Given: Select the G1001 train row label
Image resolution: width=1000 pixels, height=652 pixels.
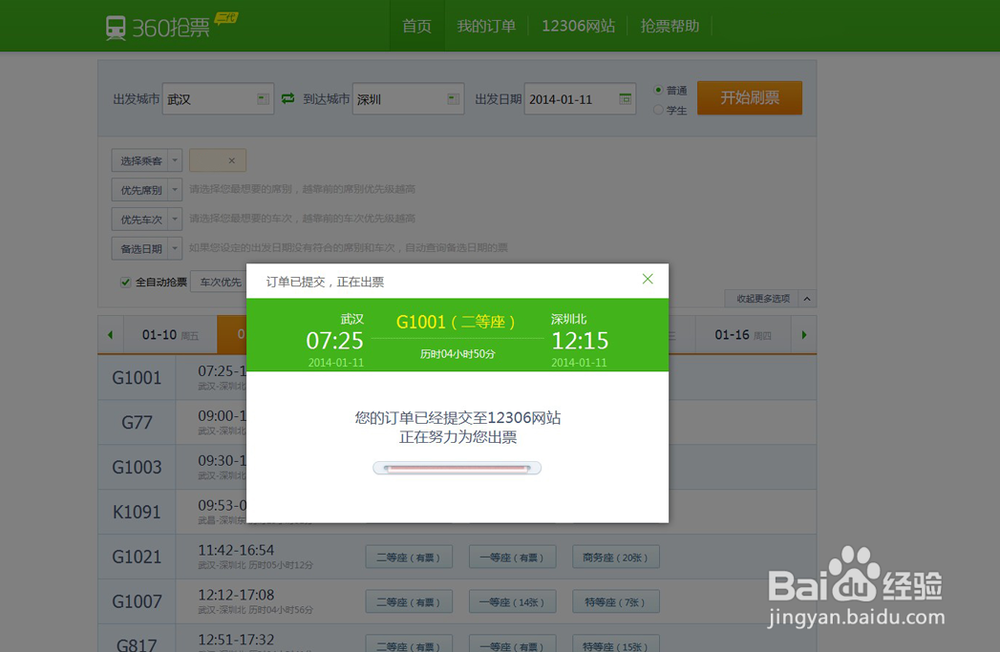Looking at the screenshot, I should tap(136, 378).
